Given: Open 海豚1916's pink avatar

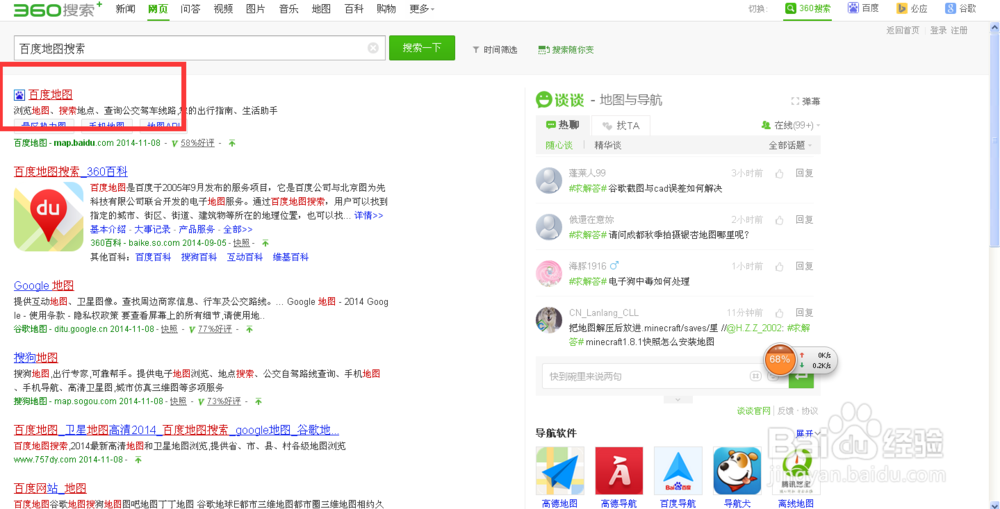Looking at the screenshot, I should click(548, 273).
